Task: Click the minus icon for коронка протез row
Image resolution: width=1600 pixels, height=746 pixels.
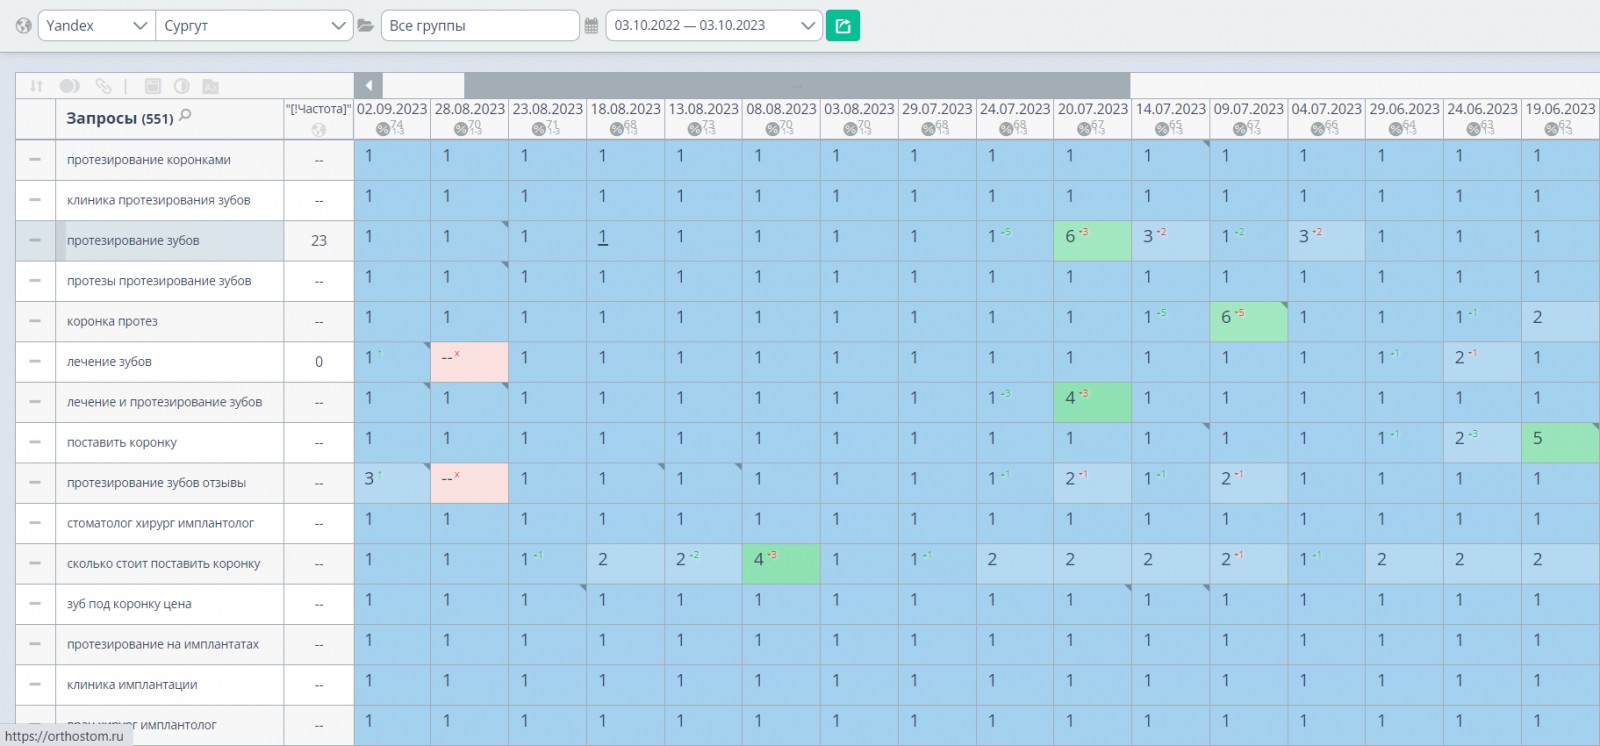Action: (35, 321)
